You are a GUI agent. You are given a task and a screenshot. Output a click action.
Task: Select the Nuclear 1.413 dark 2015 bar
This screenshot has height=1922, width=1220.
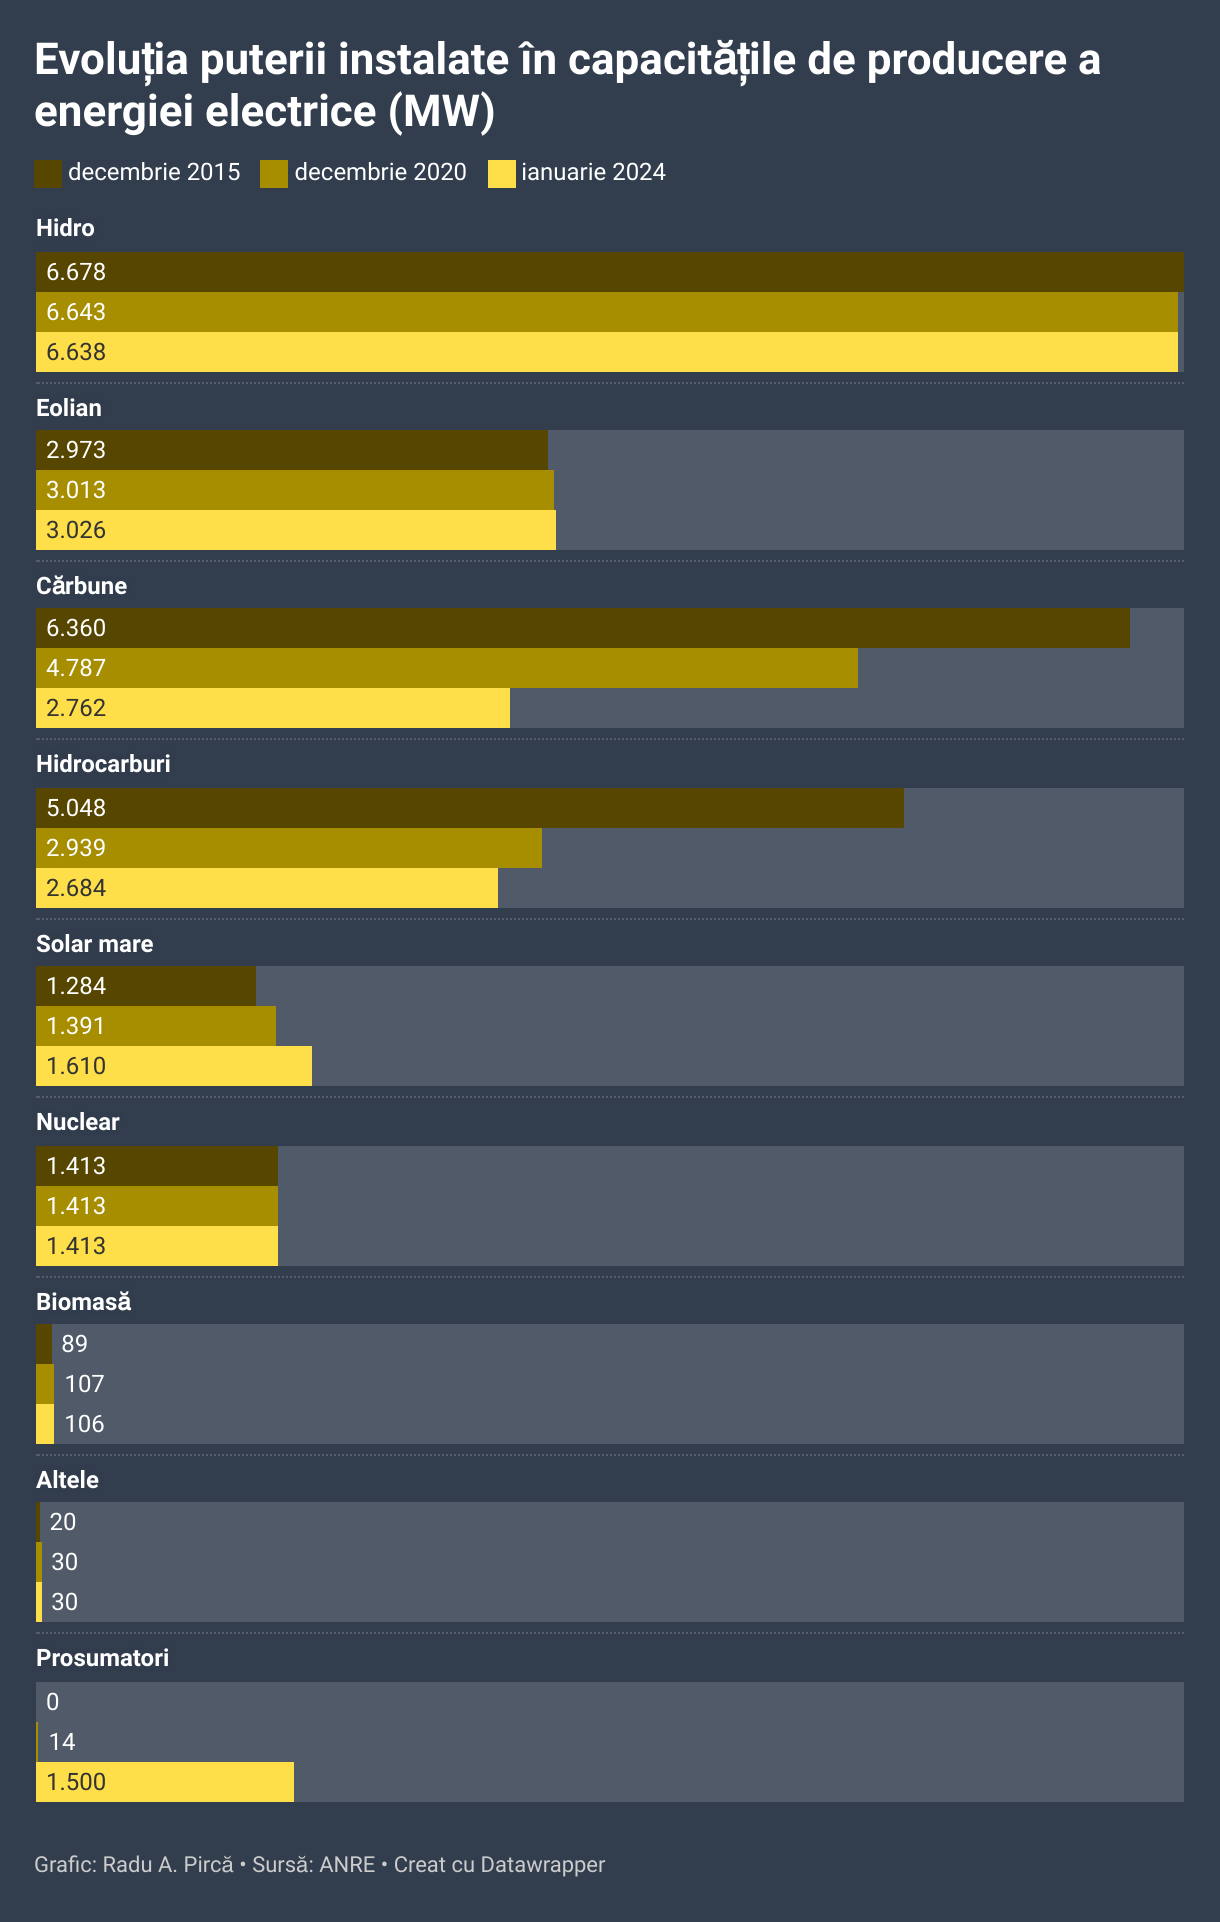click(157, 1166)
